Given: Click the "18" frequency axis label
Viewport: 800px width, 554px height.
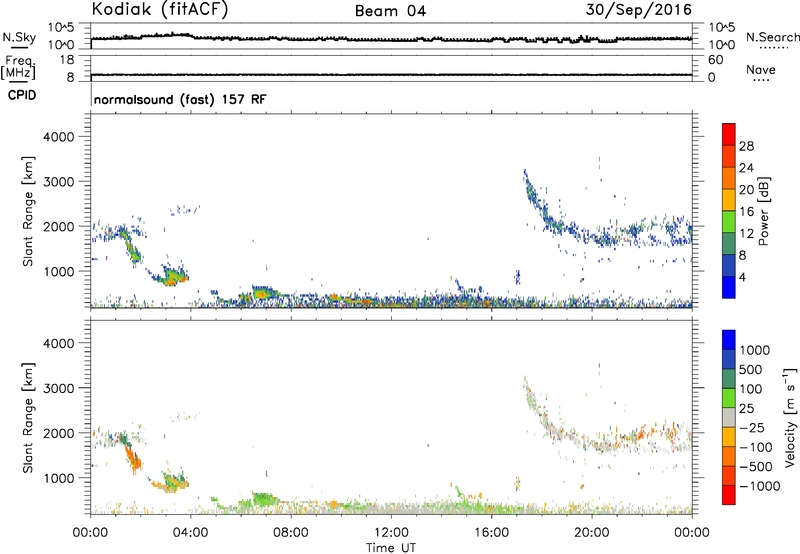Looking at the screenshot, I should click(x=66, y=60).
